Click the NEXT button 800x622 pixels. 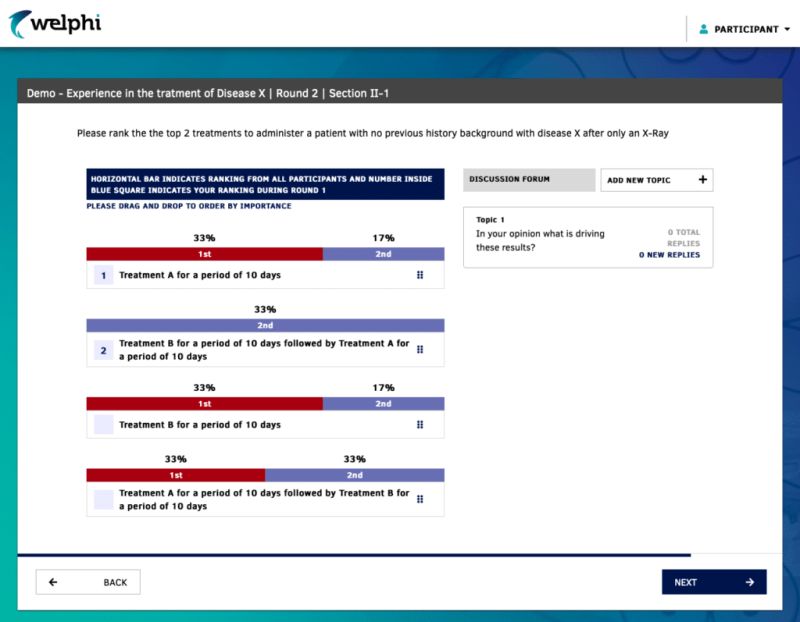pos(714,581)
